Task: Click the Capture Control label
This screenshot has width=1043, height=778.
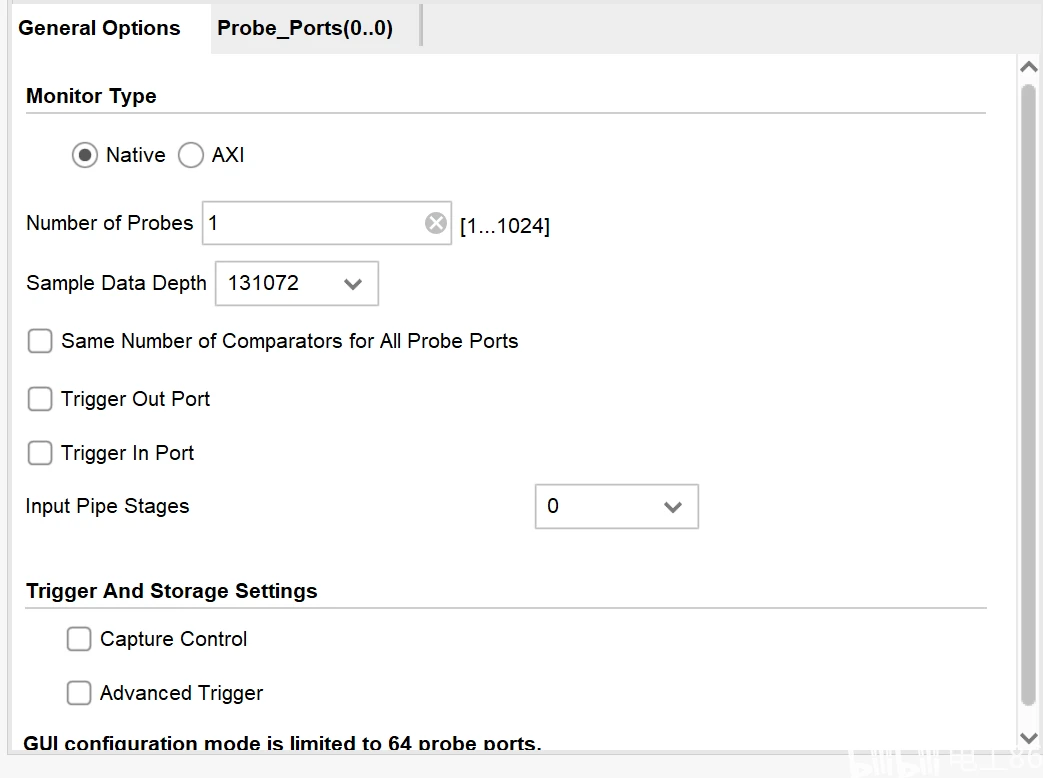Action: (x=173, y=640)
